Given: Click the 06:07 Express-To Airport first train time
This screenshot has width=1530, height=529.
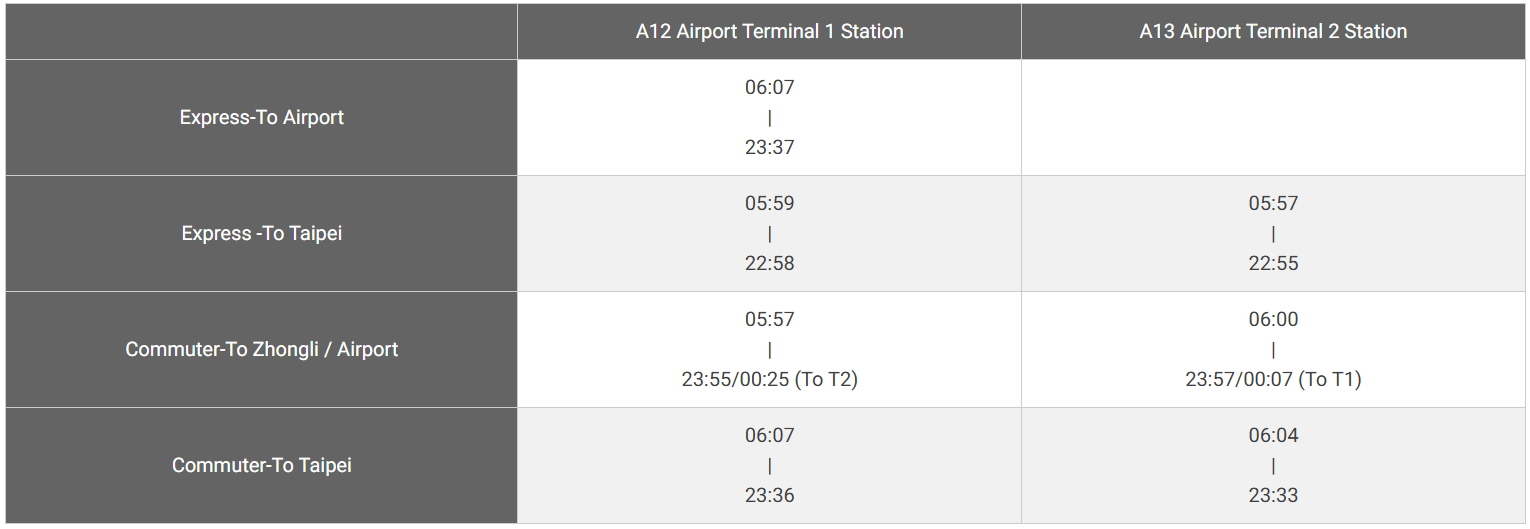Looking at the screenshot, I should click(769, 87).
